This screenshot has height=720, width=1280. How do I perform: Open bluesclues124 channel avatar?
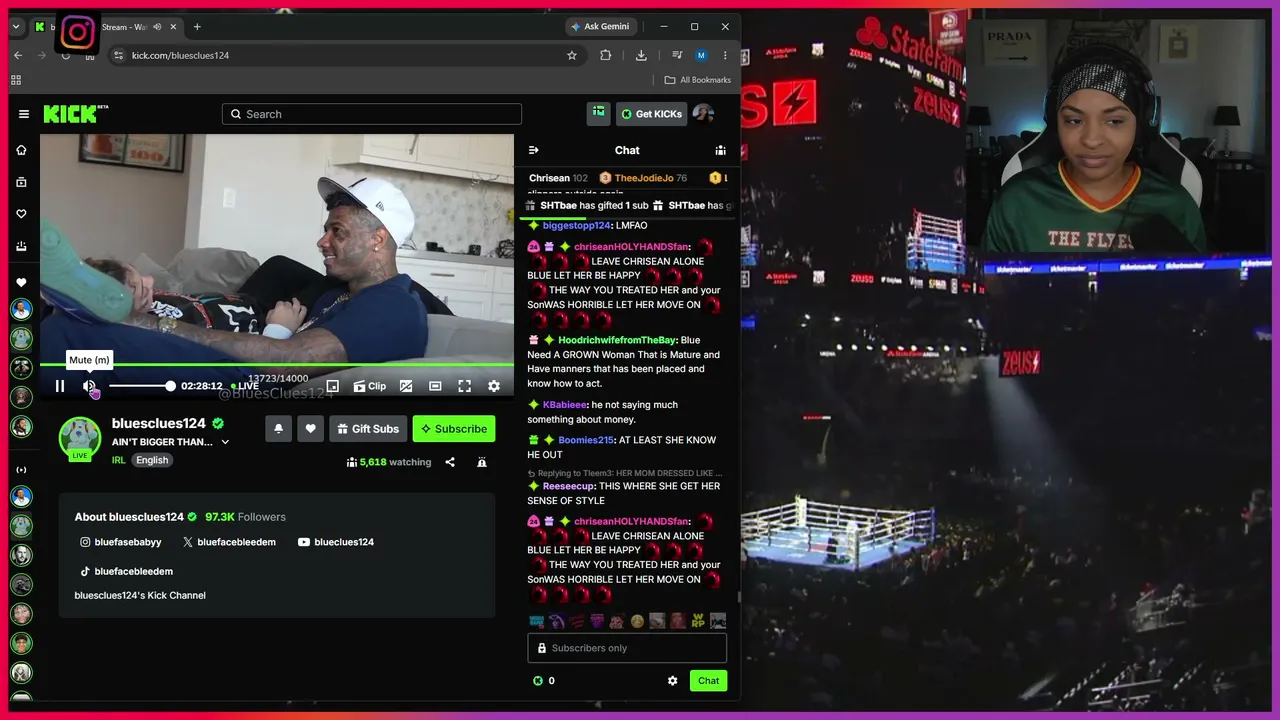pyautogui.click(x=79, y=437)
